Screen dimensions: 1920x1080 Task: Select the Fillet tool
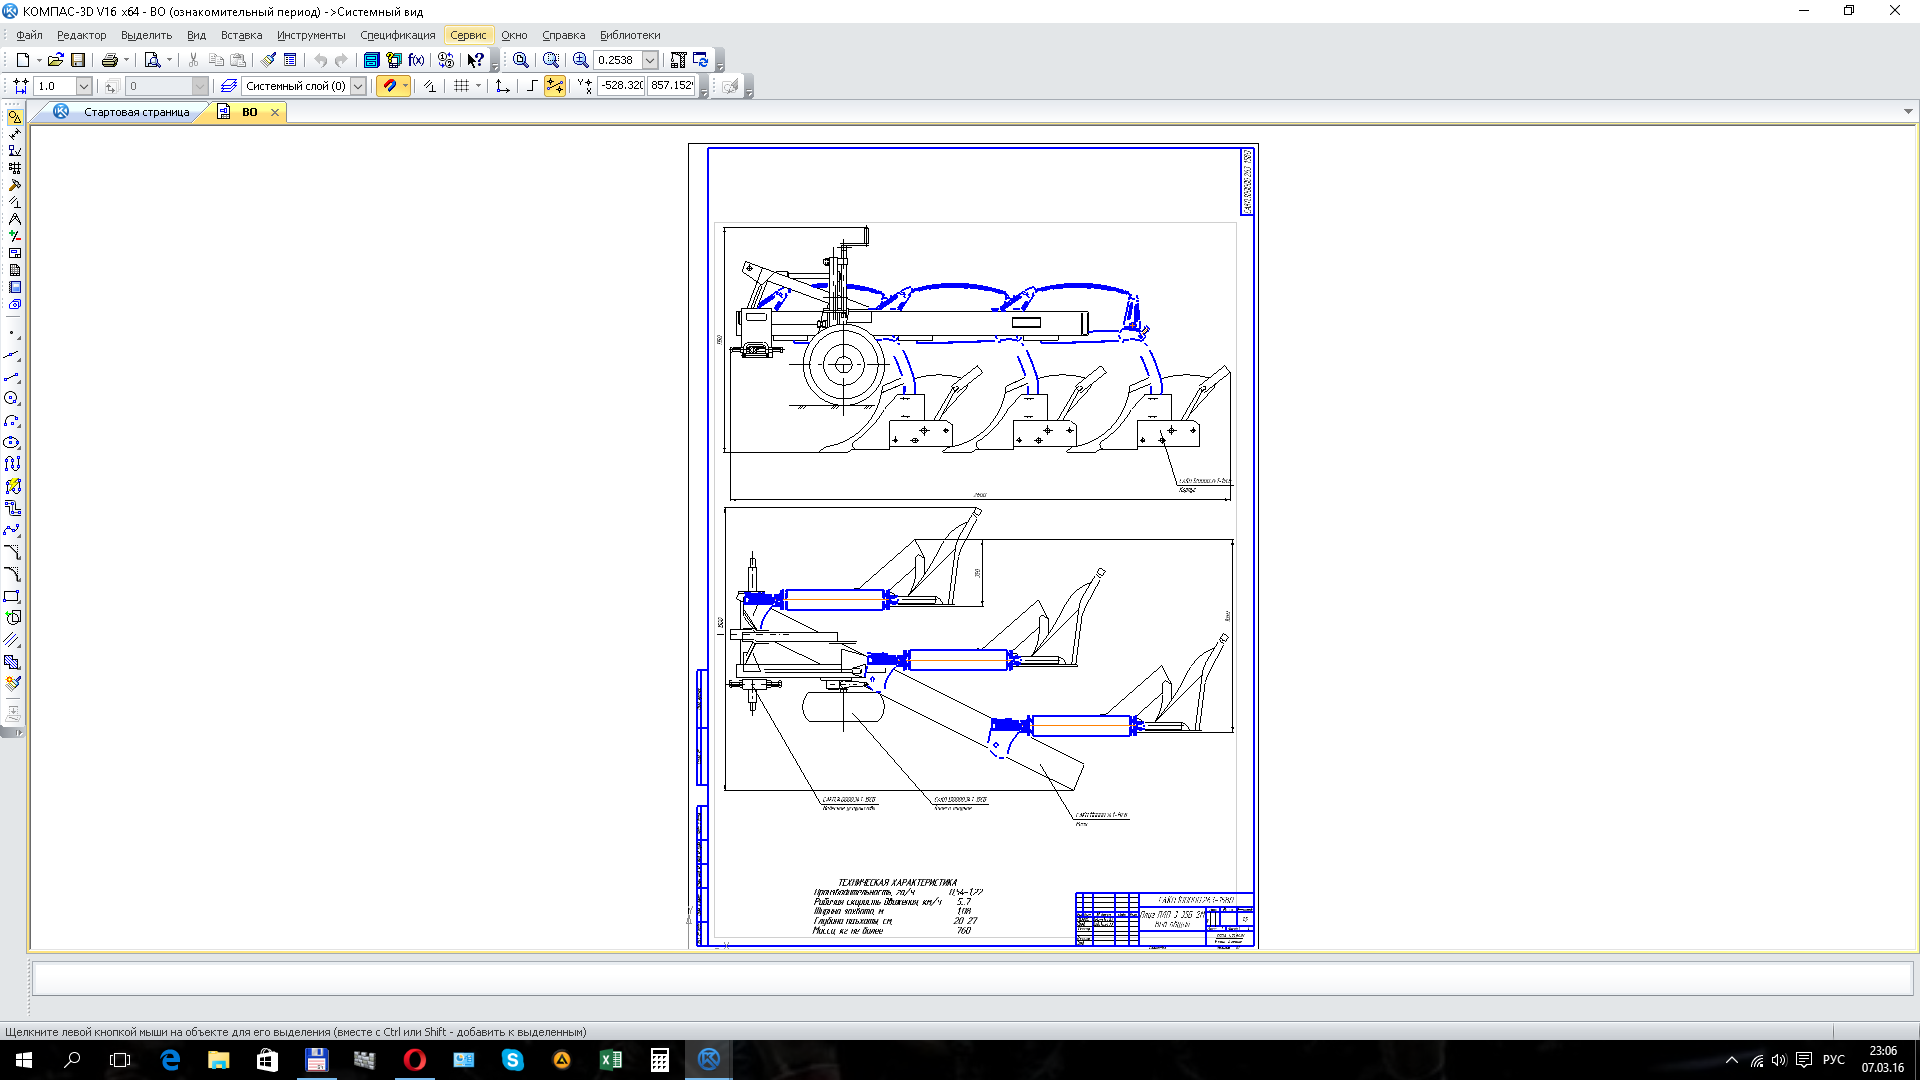coord(12,574)
